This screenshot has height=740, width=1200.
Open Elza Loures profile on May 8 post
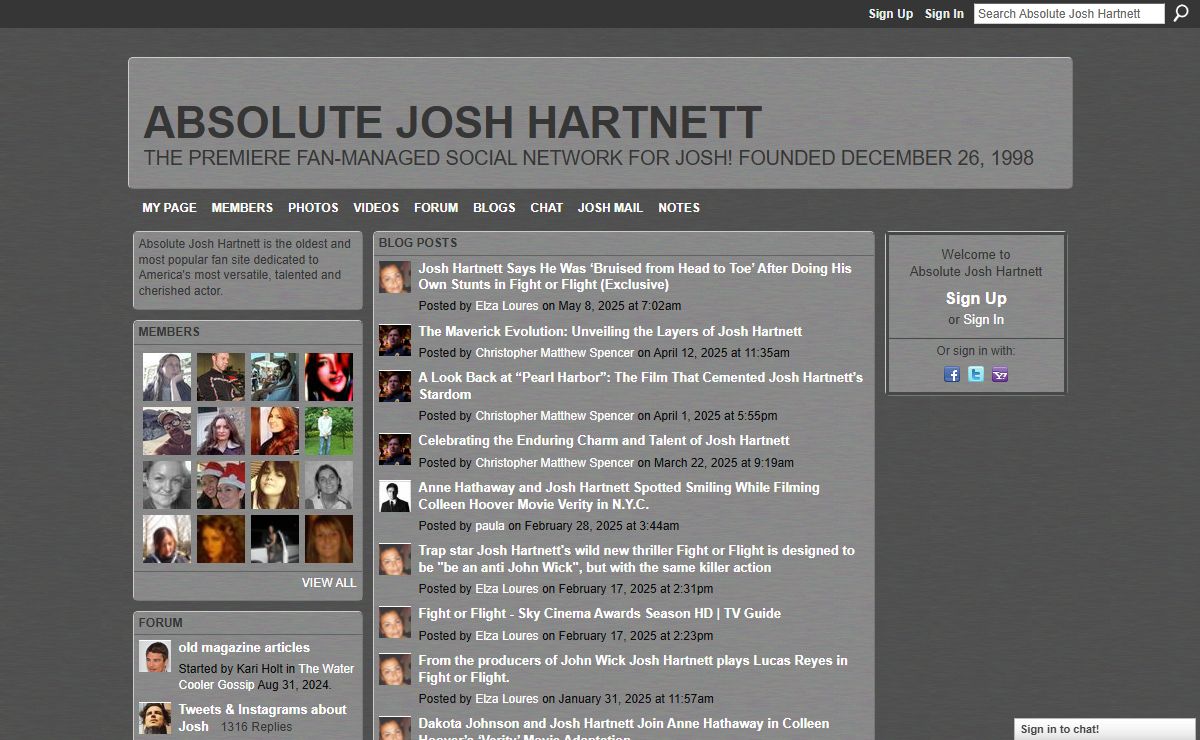coord(507,306)
